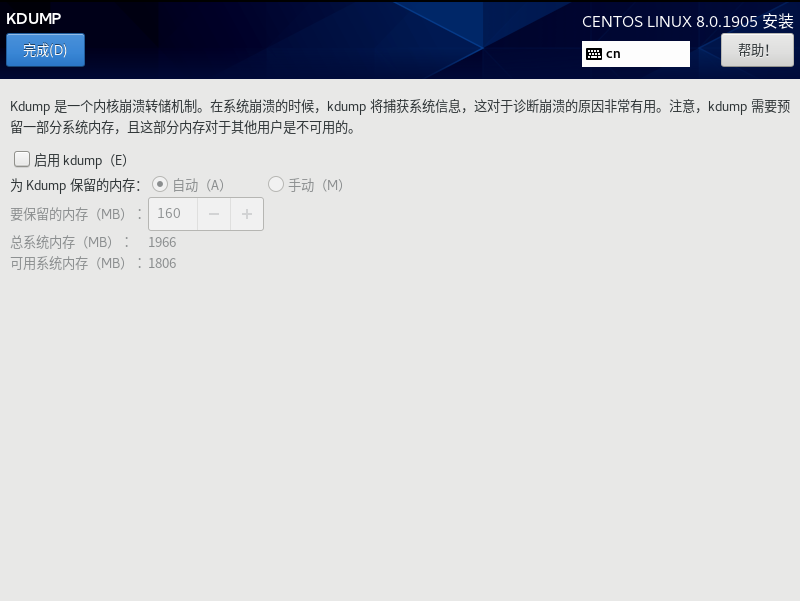This screenshot has height=601, width=800.
Task: Decrease reserved memory with minus button
Action: point(214,214)
